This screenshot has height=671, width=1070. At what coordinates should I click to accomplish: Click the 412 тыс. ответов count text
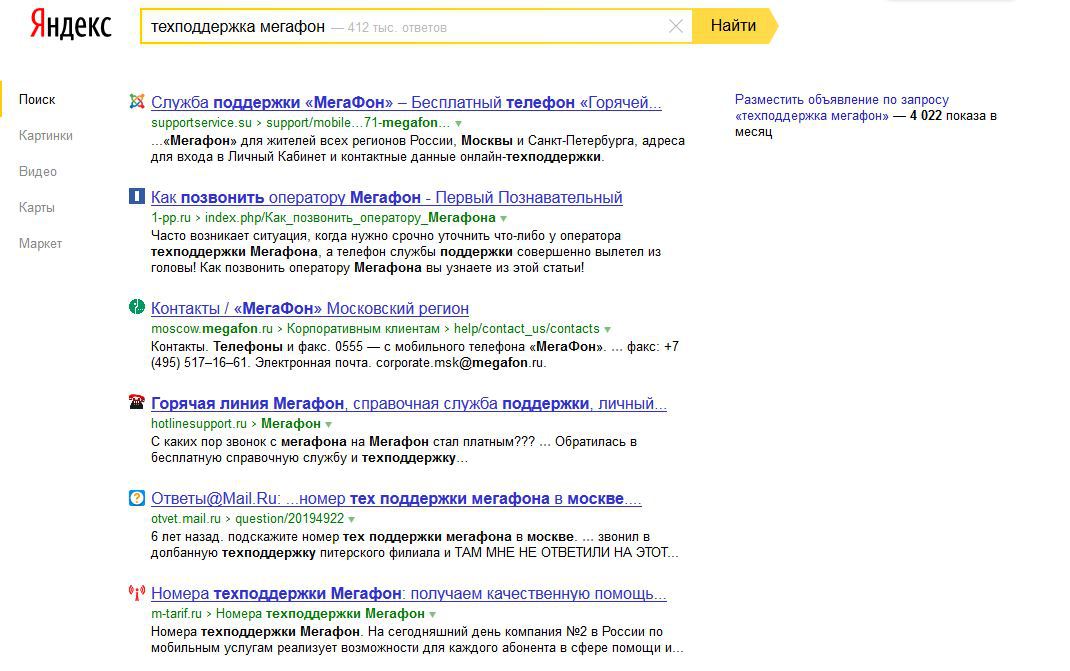(397, 27)
